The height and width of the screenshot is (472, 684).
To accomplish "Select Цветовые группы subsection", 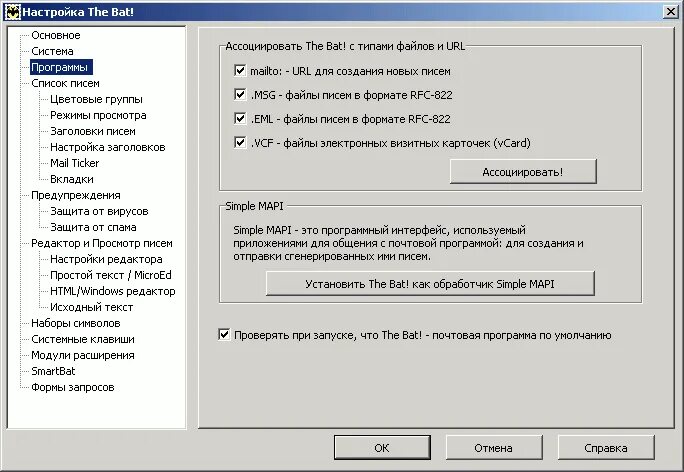I will click(96, 99).
